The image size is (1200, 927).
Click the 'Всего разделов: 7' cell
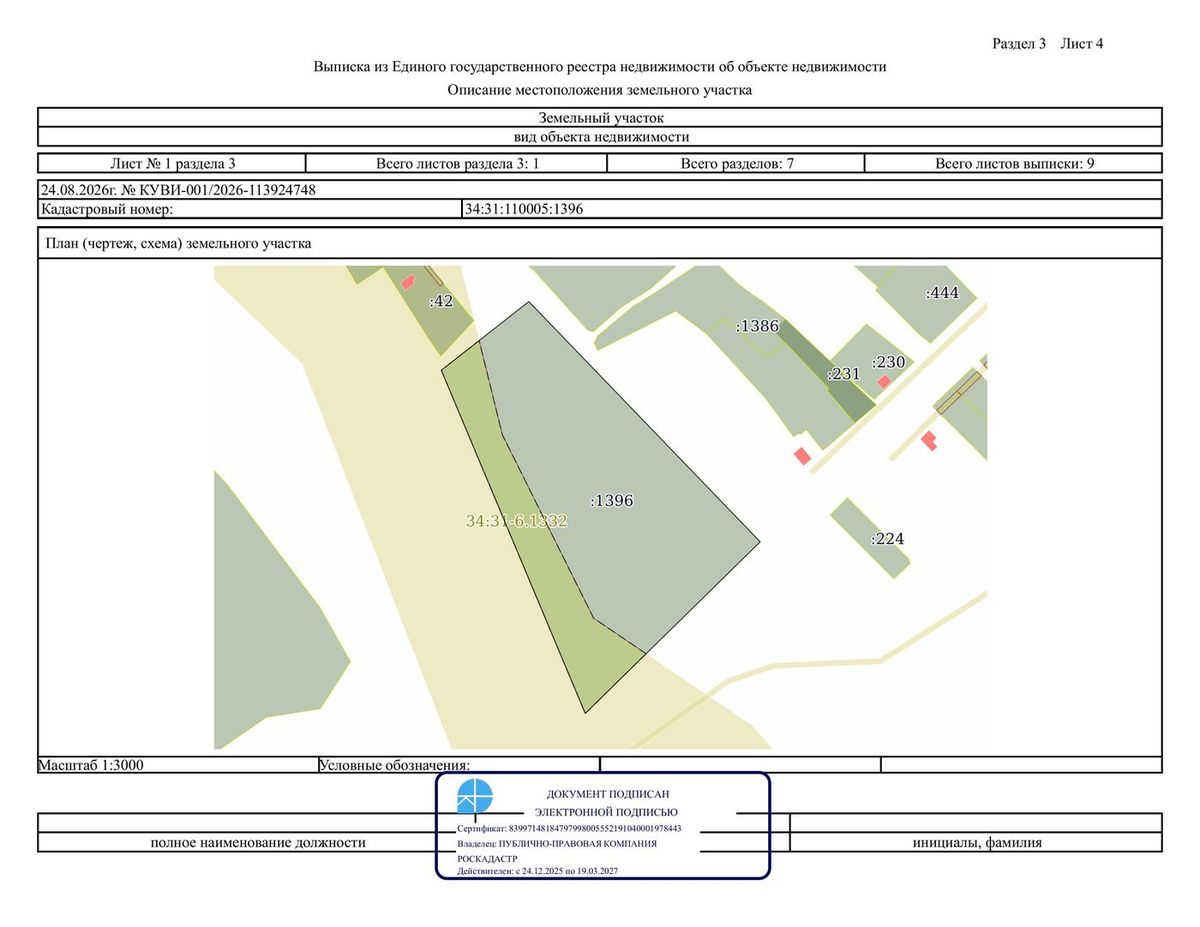point(737,163)
